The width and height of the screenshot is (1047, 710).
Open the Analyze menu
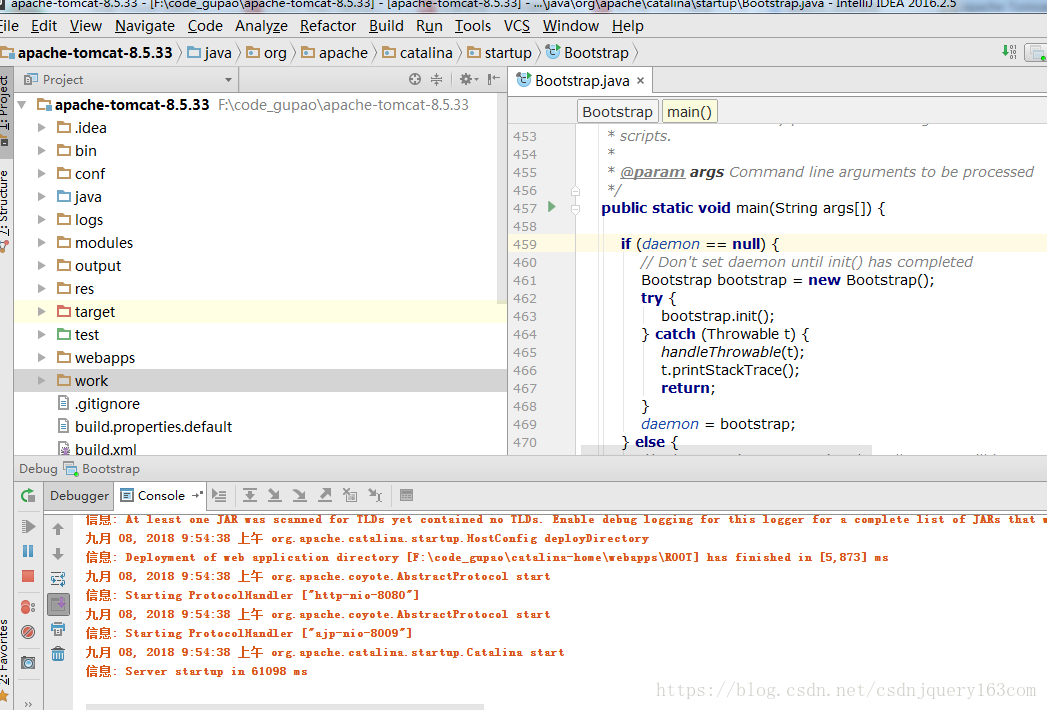point(261,26)
